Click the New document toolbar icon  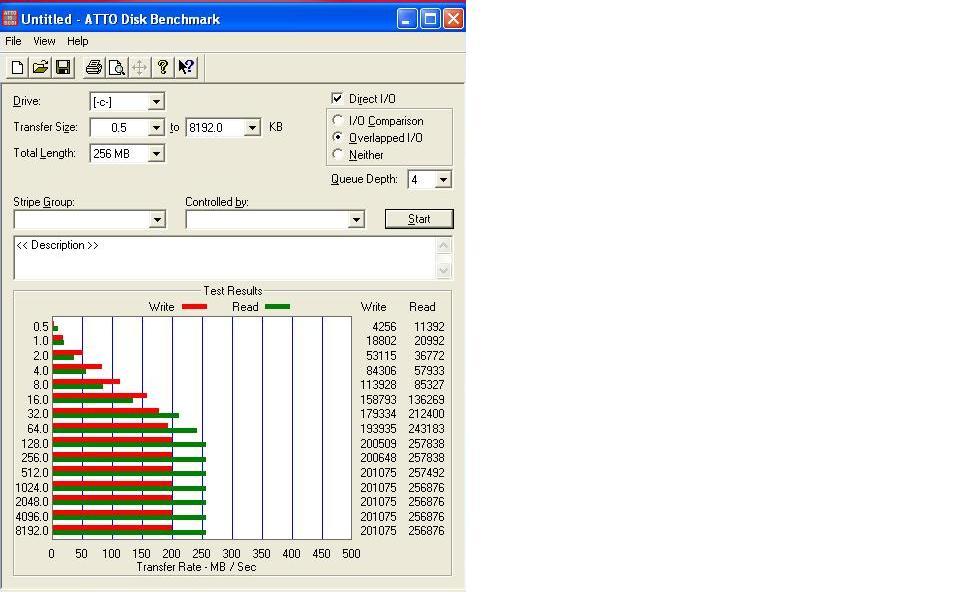[17, 67]
